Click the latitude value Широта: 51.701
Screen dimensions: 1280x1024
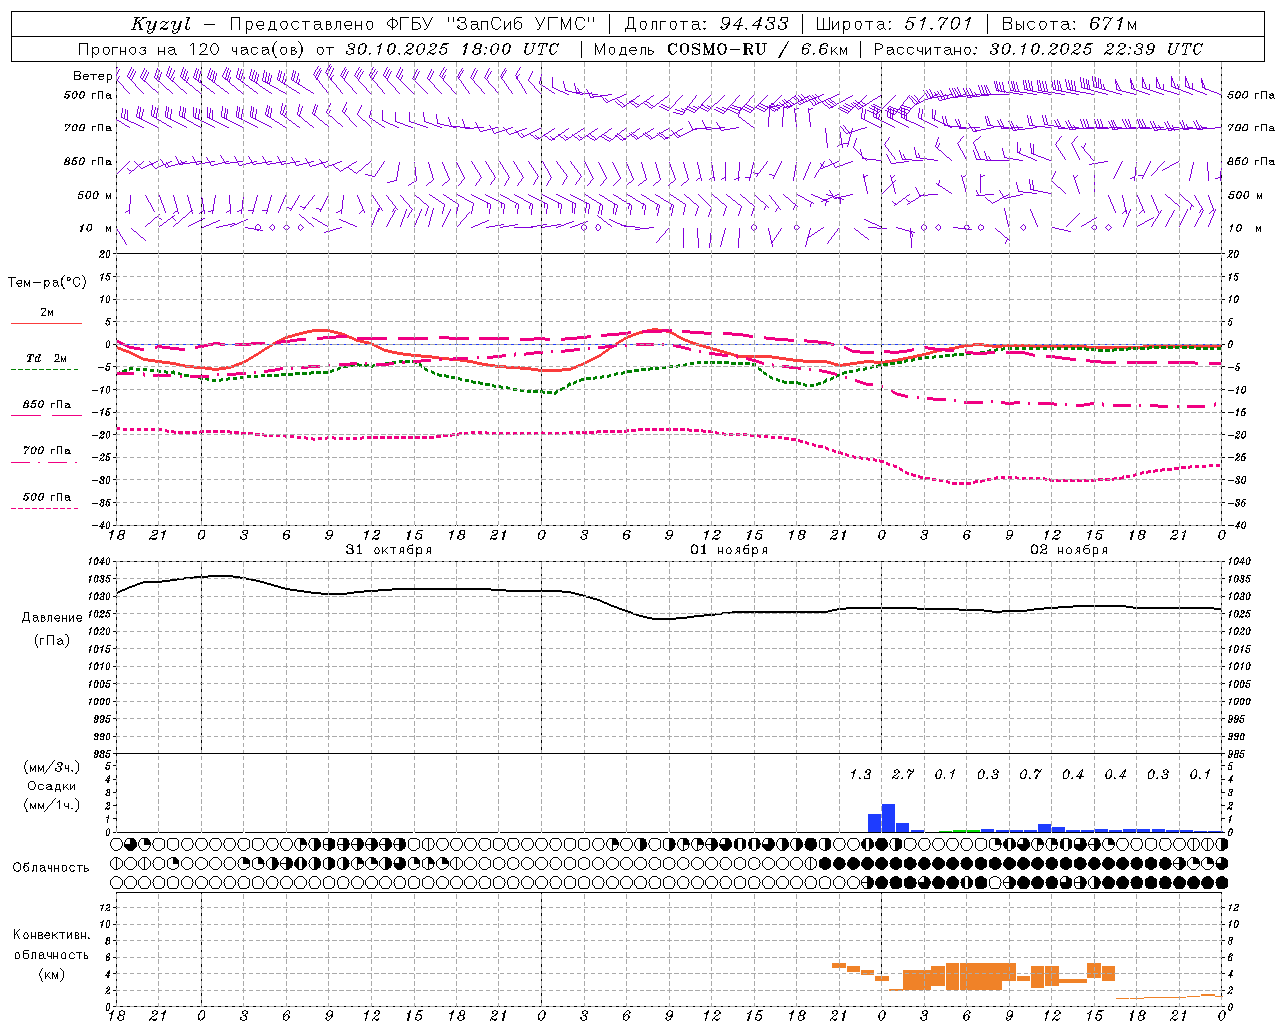tap(894, 24)
